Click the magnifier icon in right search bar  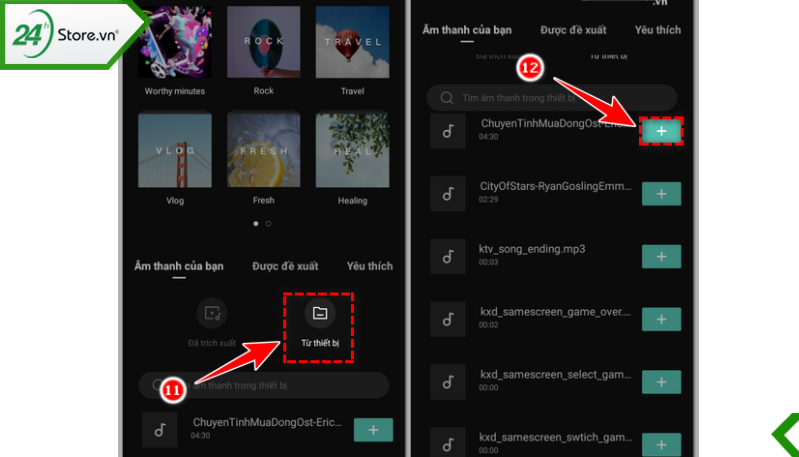pyautogui.click(x=447, y=98)
